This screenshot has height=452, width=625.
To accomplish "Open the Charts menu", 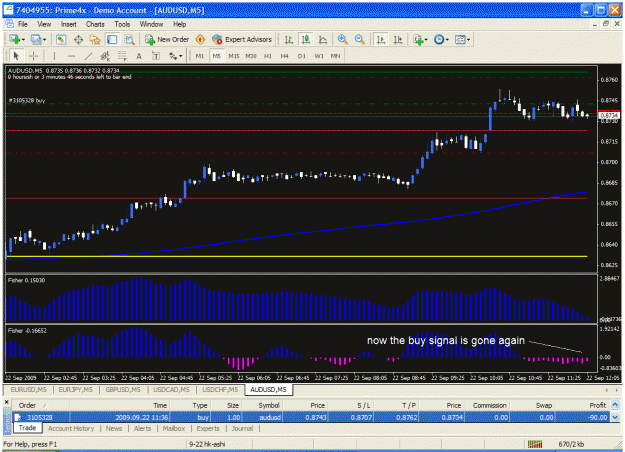I will click(x=95, y=24).
